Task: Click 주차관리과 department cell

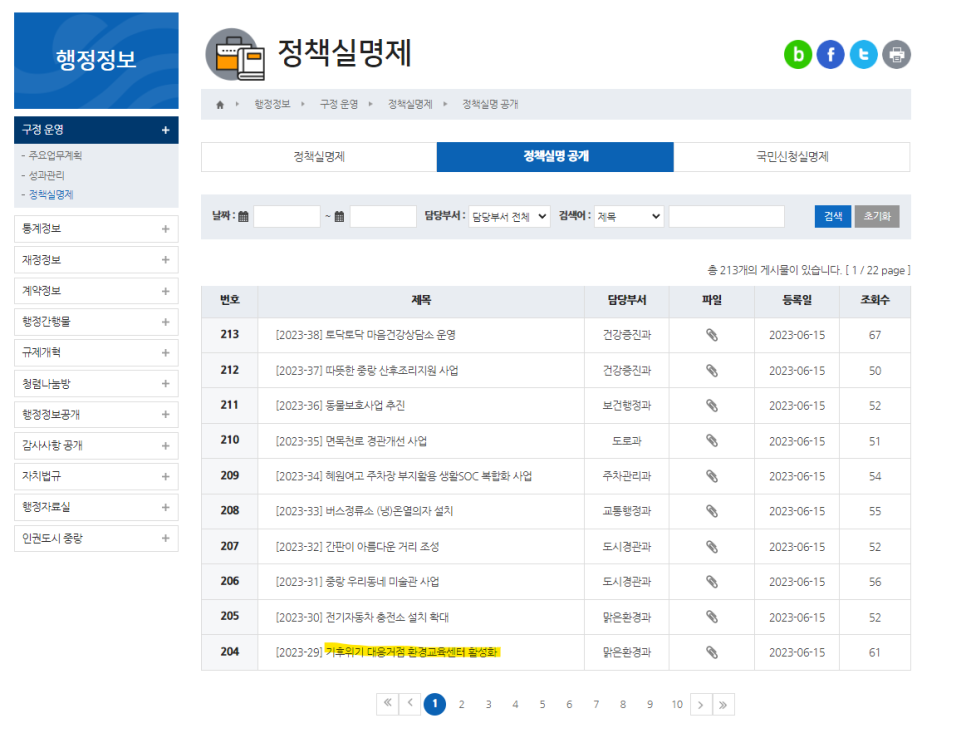Action: tap(627, 476)
